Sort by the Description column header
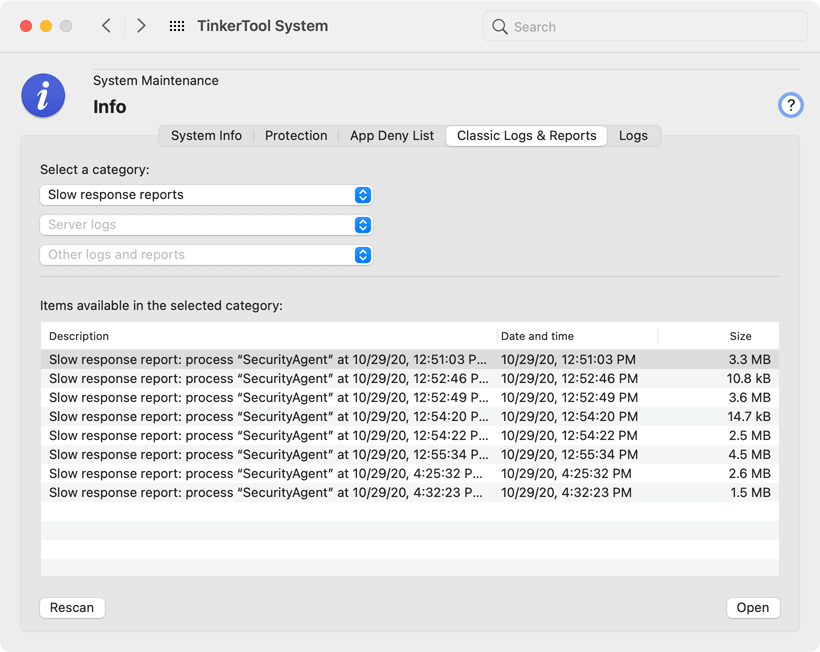Screen dimensions: 820x652 tap(269, 336)
